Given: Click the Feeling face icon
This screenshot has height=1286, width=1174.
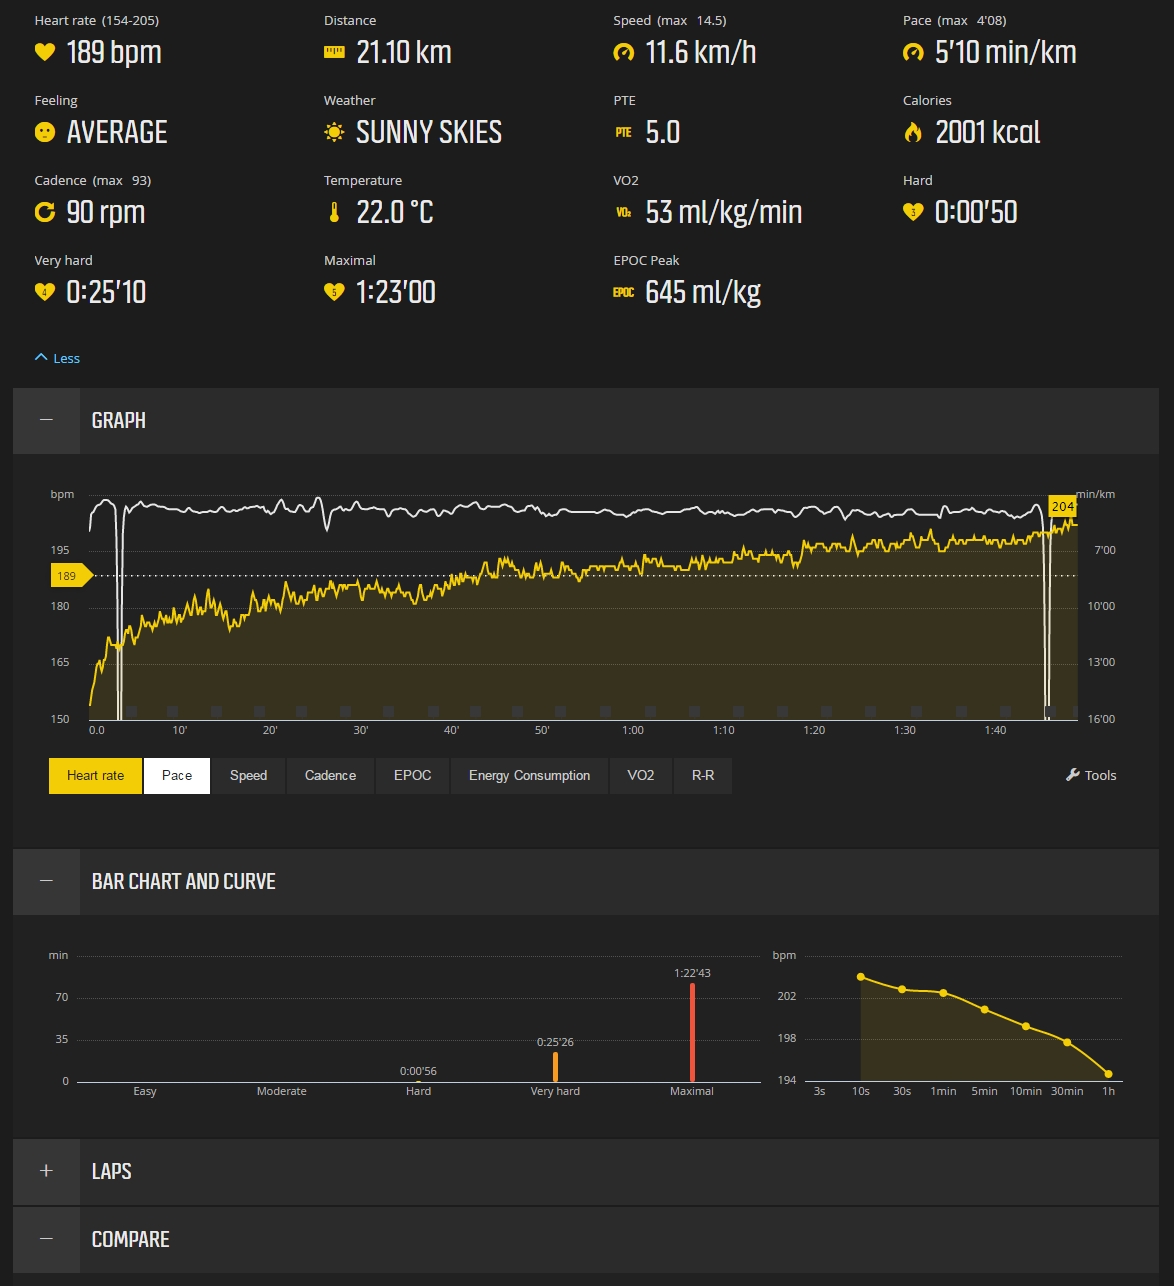Looking at the screenshot, I should (x=45, y=132).
